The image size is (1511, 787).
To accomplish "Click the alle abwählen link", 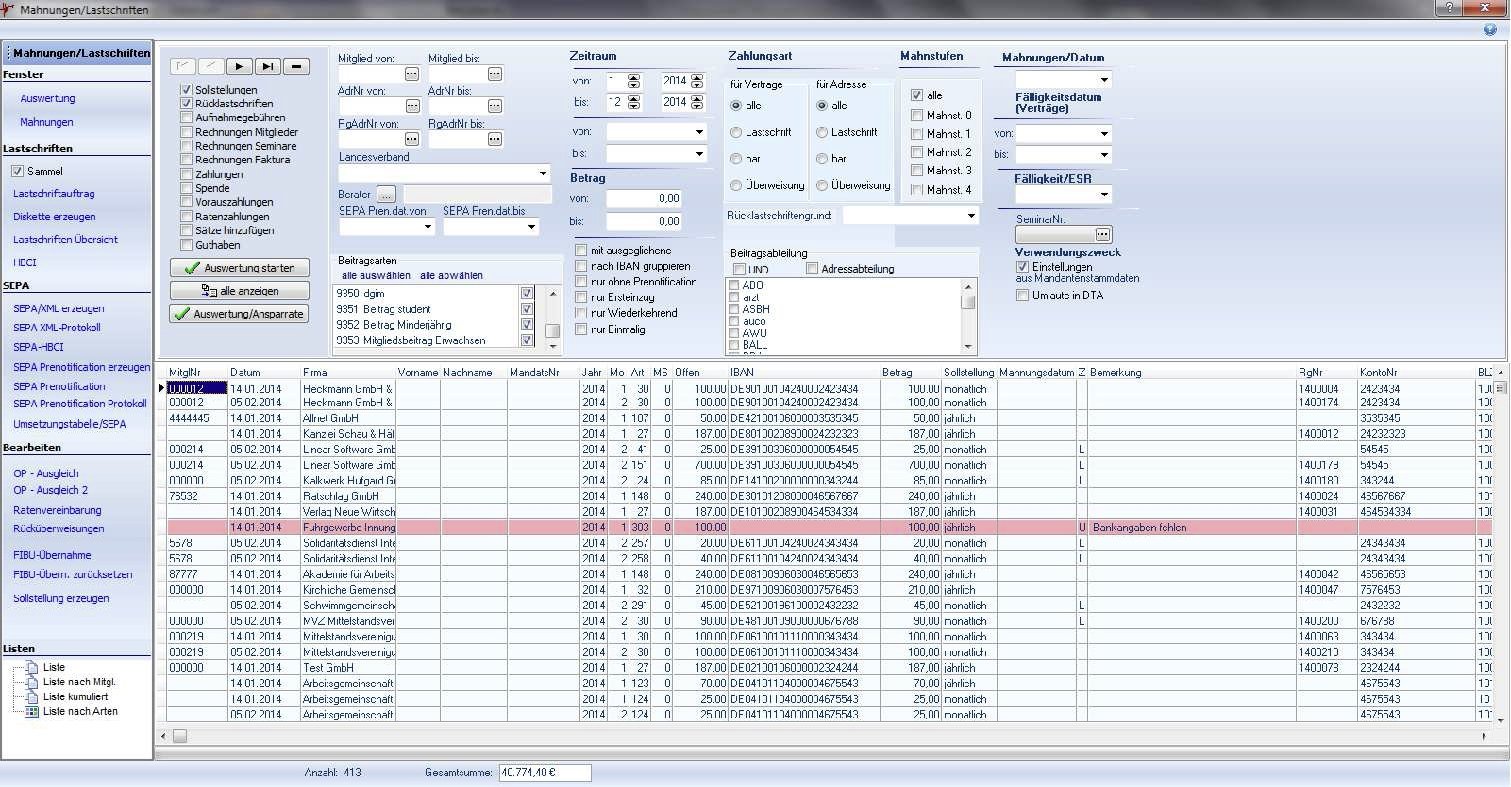I will click(x=451, y=275).
